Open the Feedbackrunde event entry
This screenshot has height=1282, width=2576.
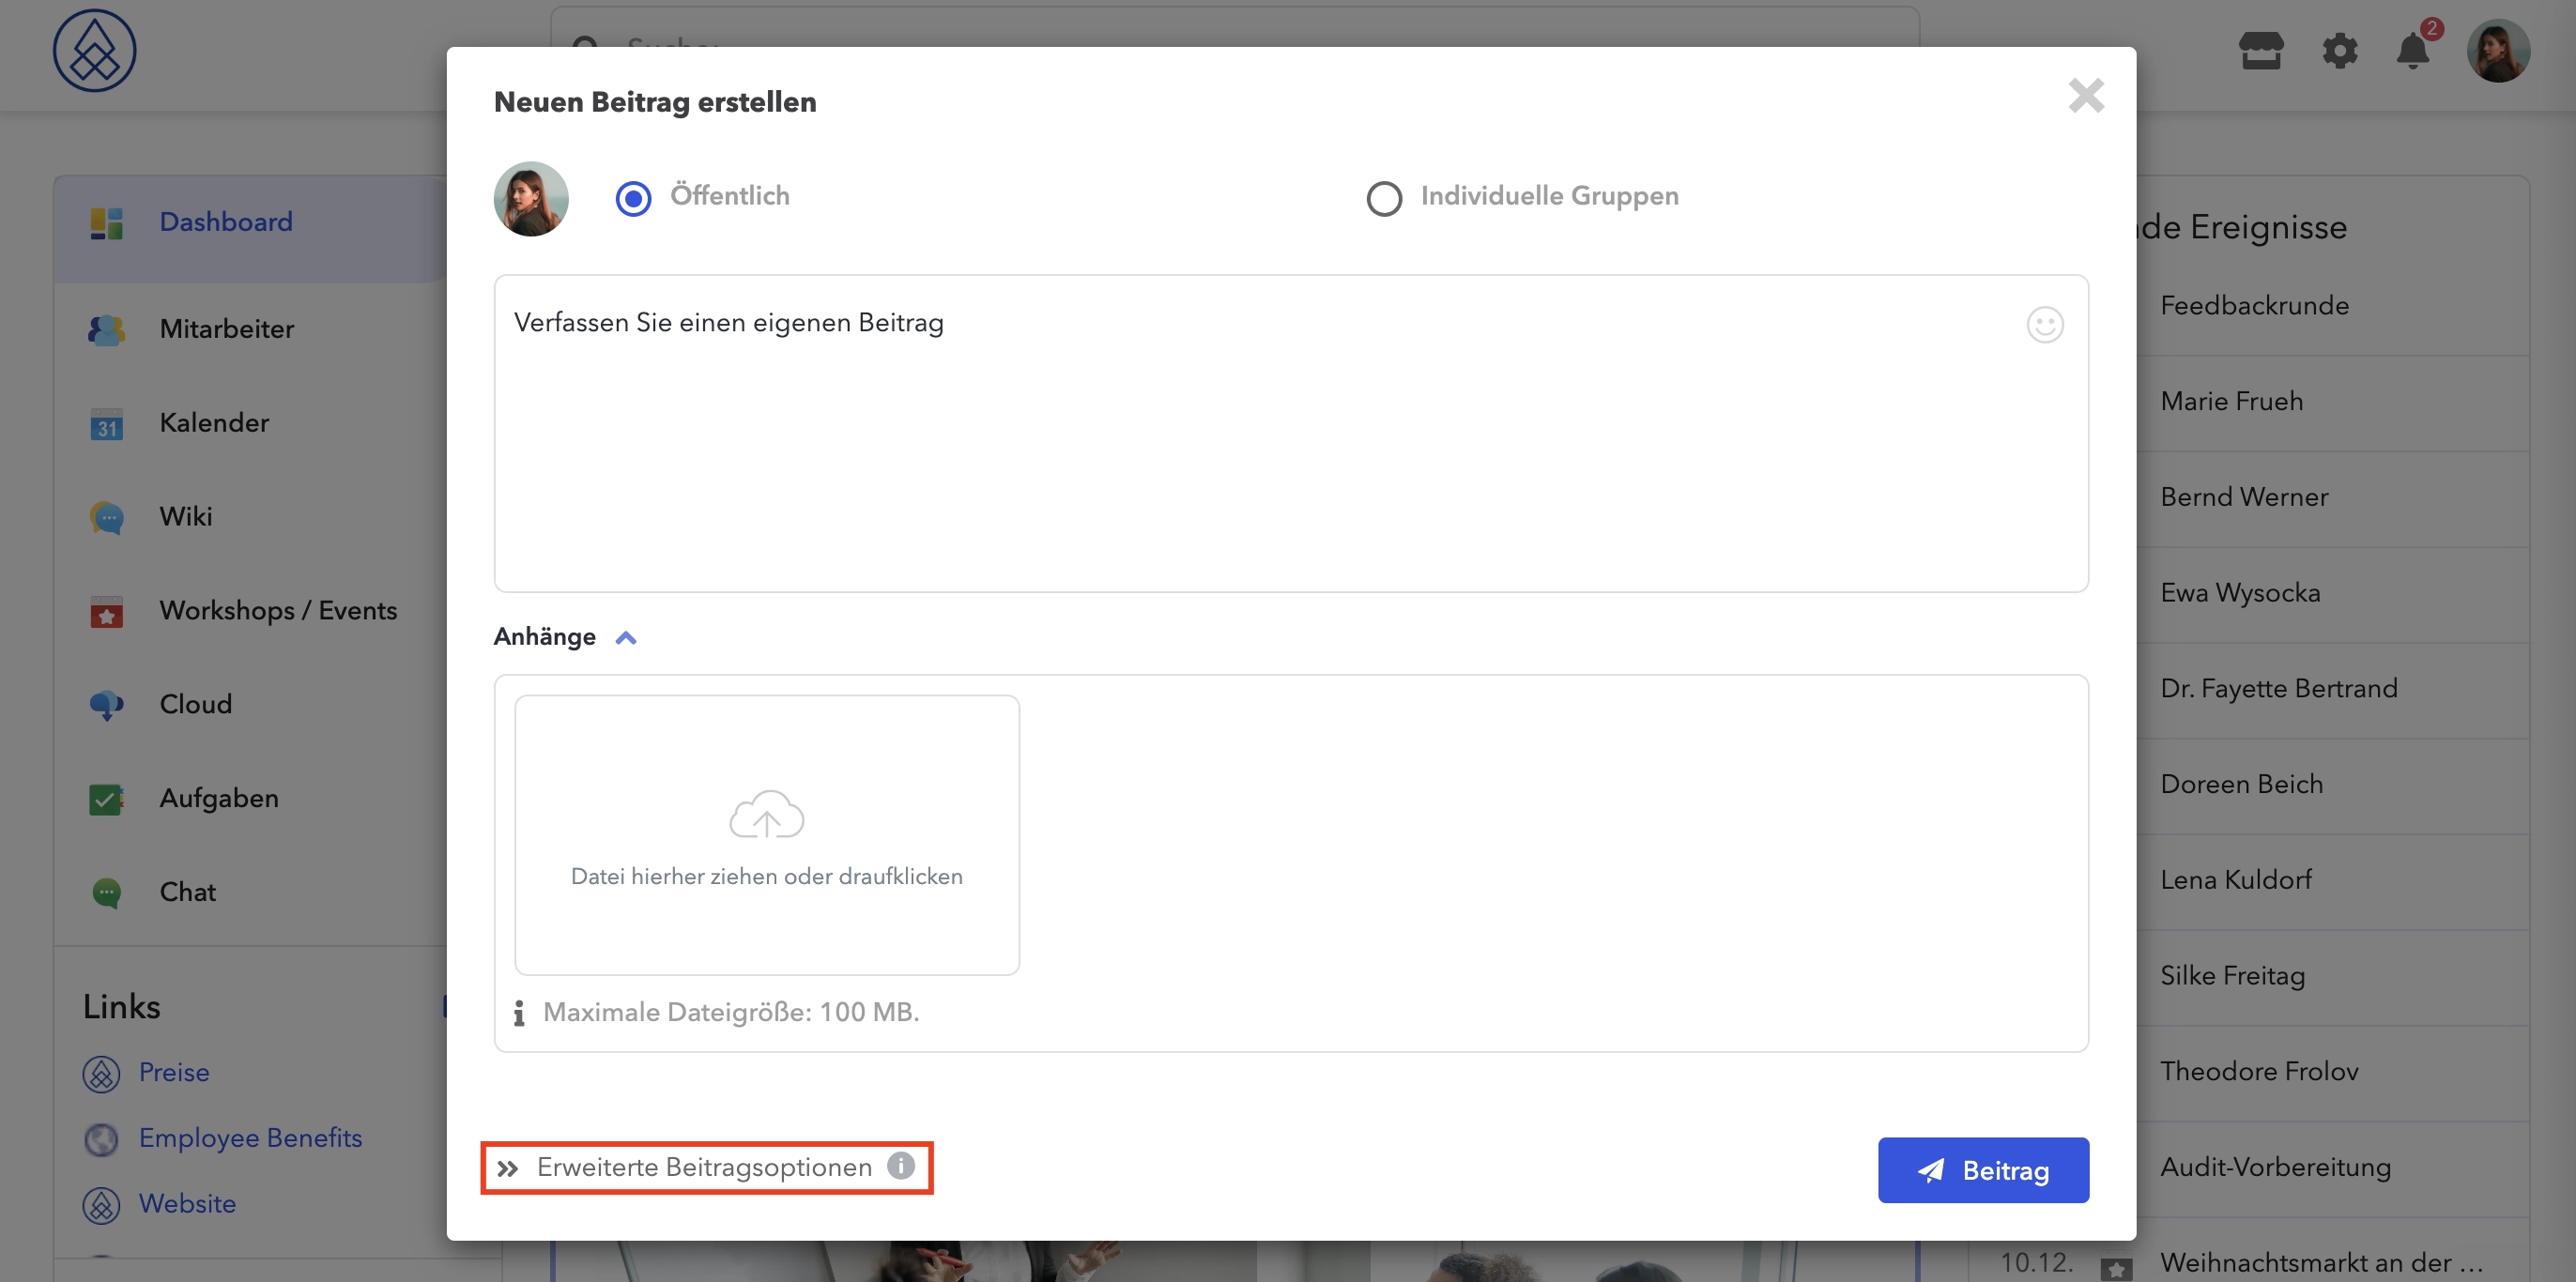2254,306
